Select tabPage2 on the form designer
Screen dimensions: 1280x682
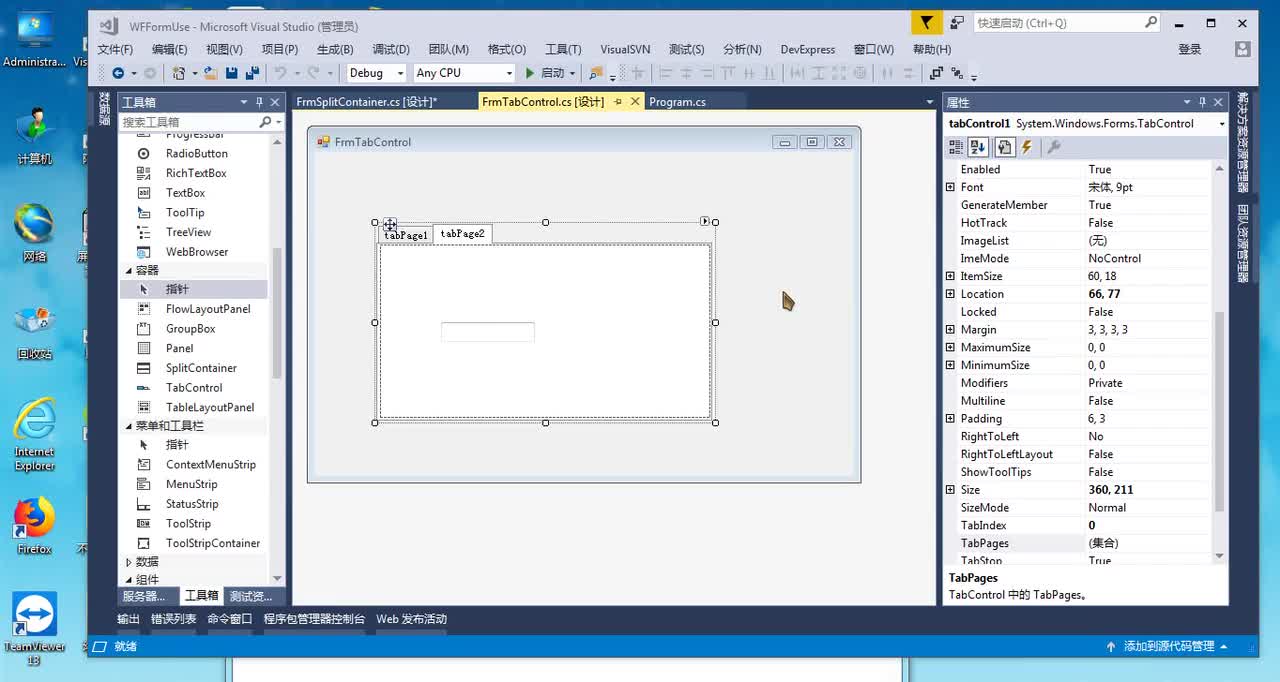coord(462,234)
